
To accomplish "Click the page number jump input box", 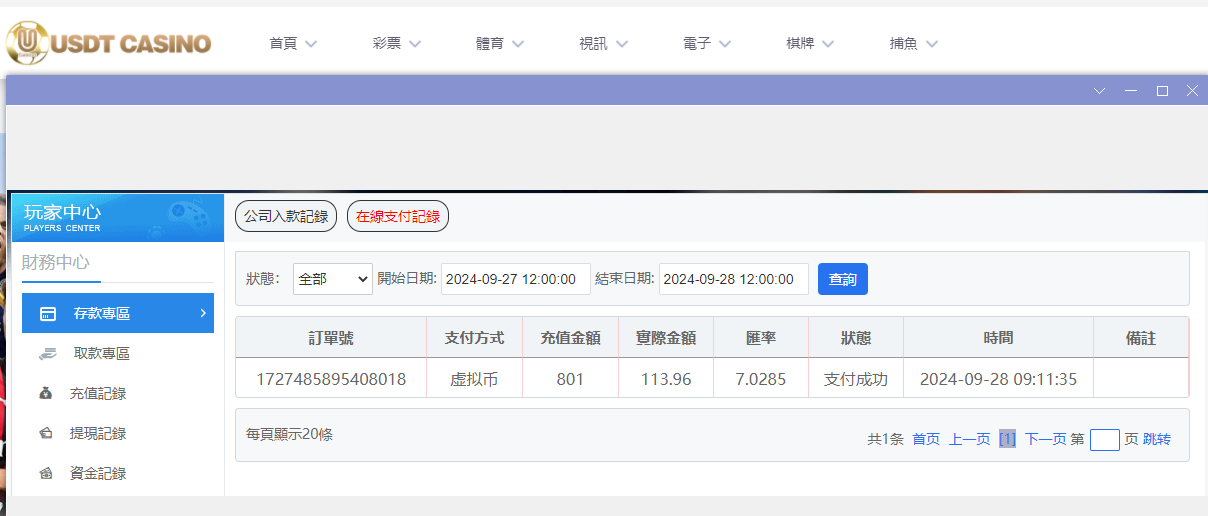I will [x=1104, y=440].
